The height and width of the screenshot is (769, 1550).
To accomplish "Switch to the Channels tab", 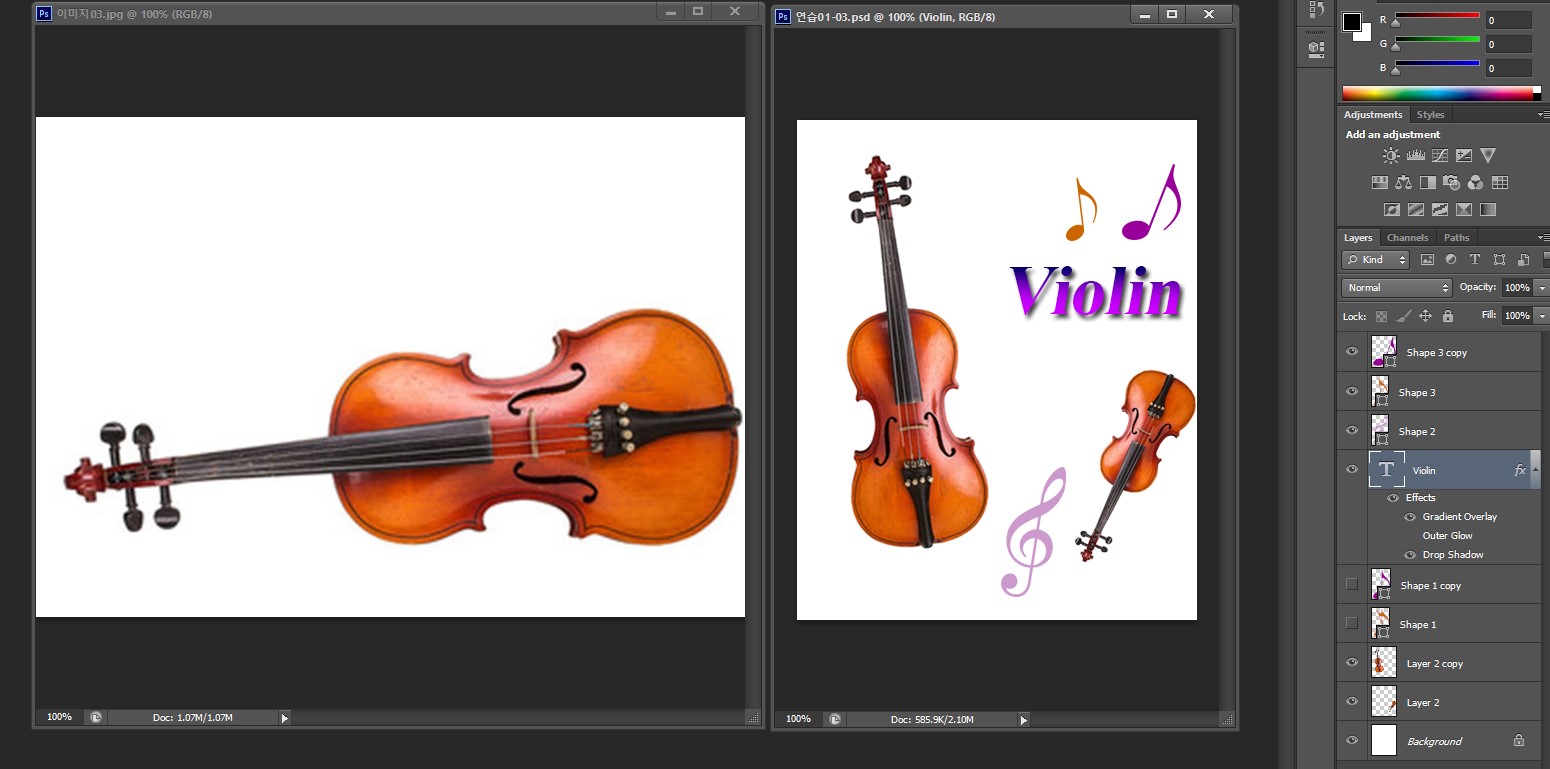I will pos(1407,238).
